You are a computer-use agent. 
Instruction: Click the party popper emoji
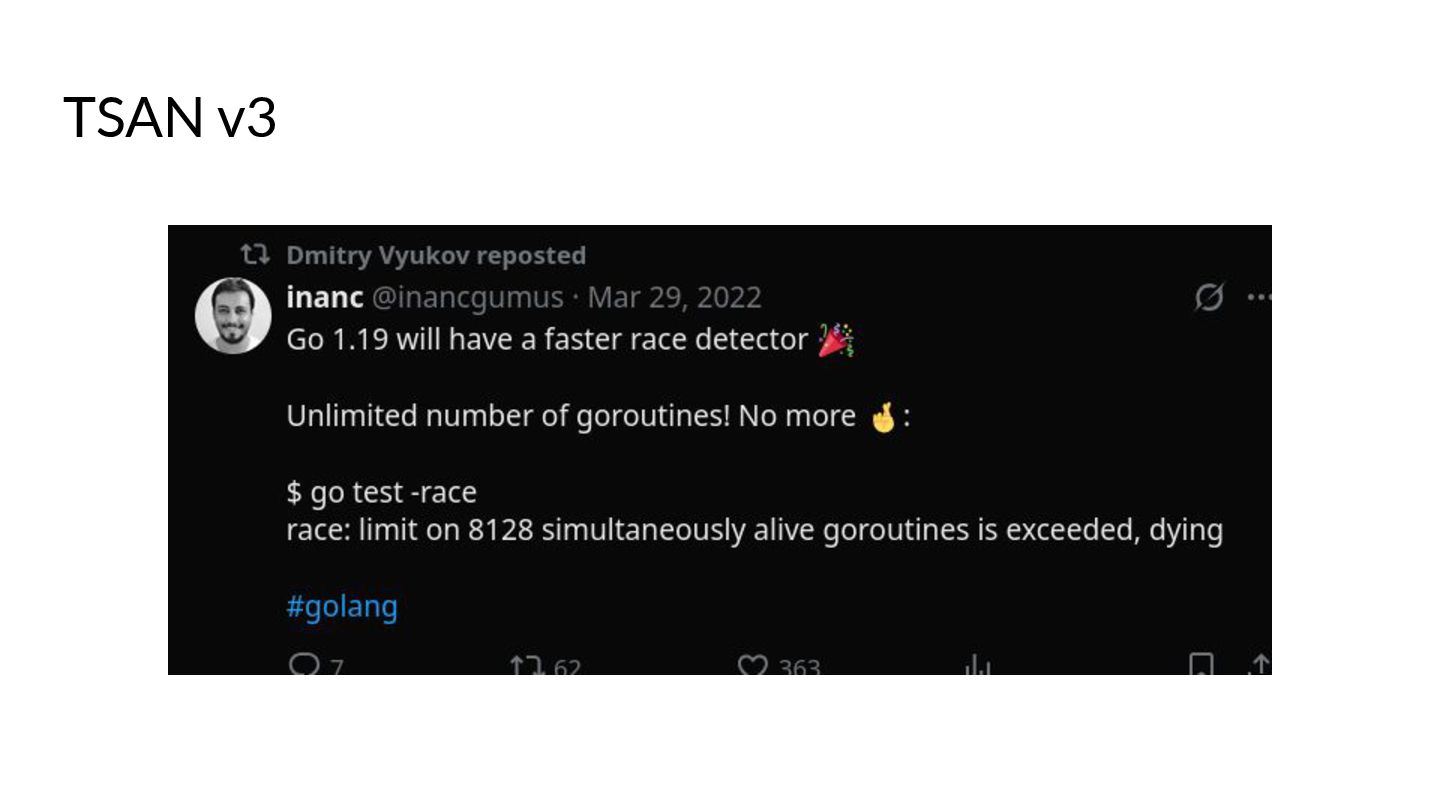pyautogui.click(x=836, y=340)
